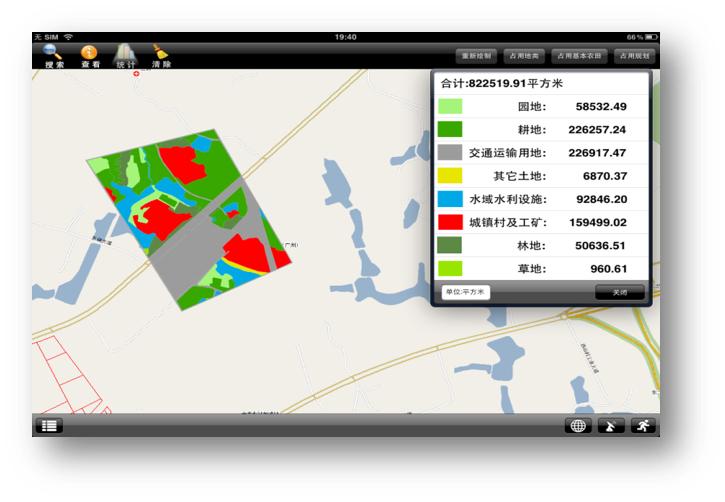Screen dimensions: 725x502
Task: Tap the Clear (清除) broom icon
Action: 160,55
